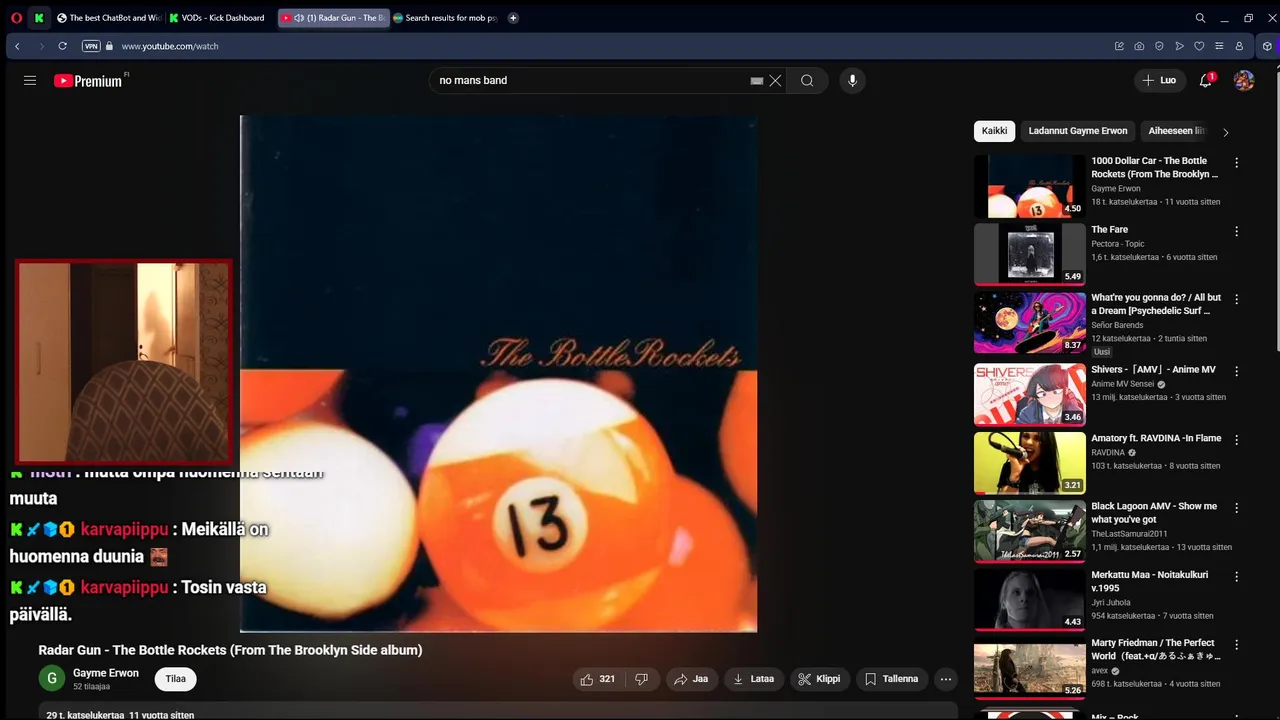Open the page edit/note icon in address bar
The image size is (1280, 720).
pyautogui.click(x=1119, y=46)
